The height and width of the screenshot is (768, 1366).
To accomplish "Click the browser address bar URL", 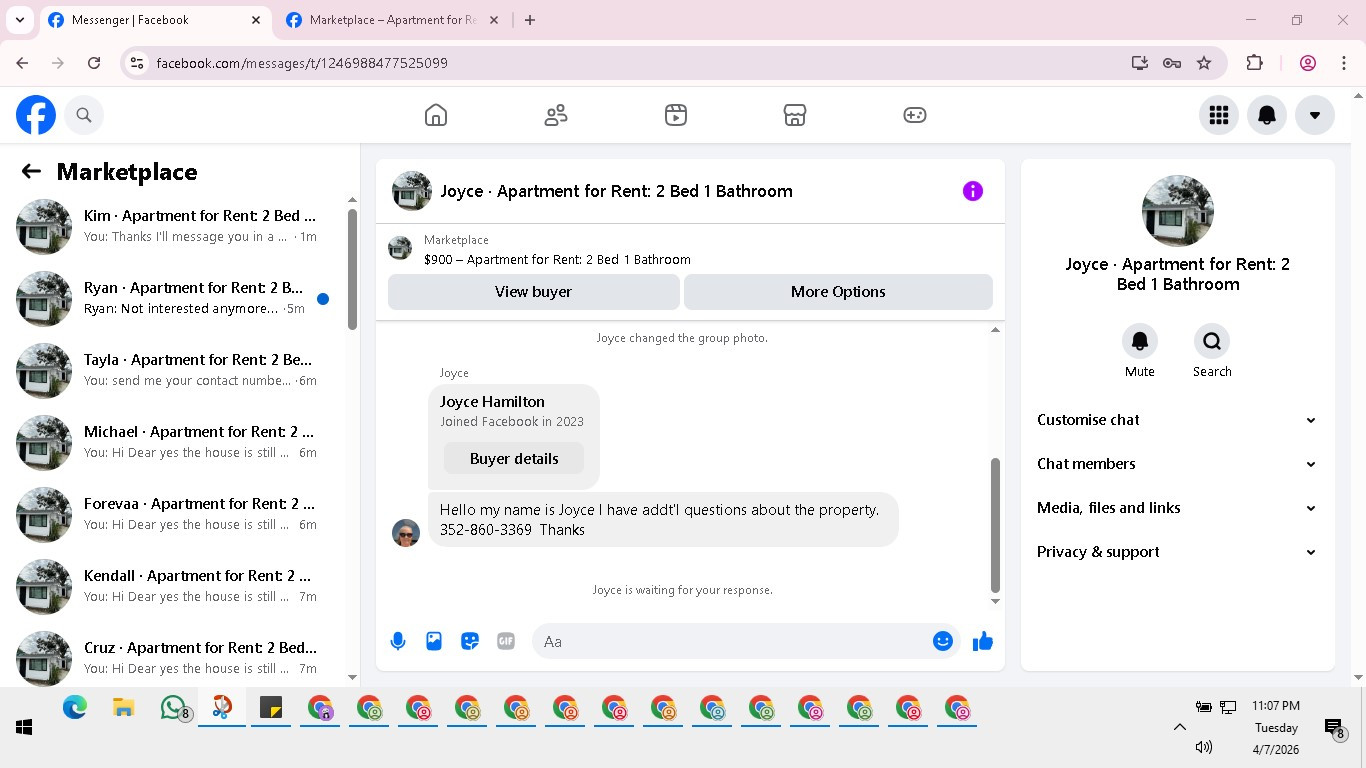I will pyautogui.click(x=302, y=63).
